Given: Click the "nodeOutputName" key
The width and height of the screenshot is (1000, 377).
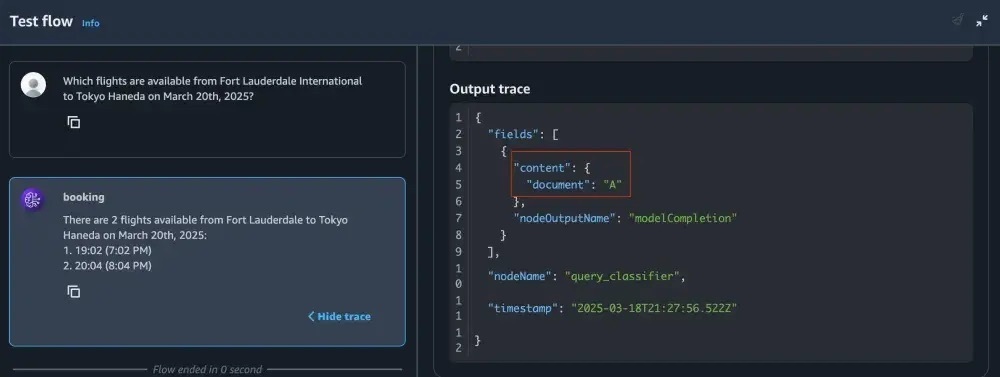Looking at the screenshot, I should 565,218.
